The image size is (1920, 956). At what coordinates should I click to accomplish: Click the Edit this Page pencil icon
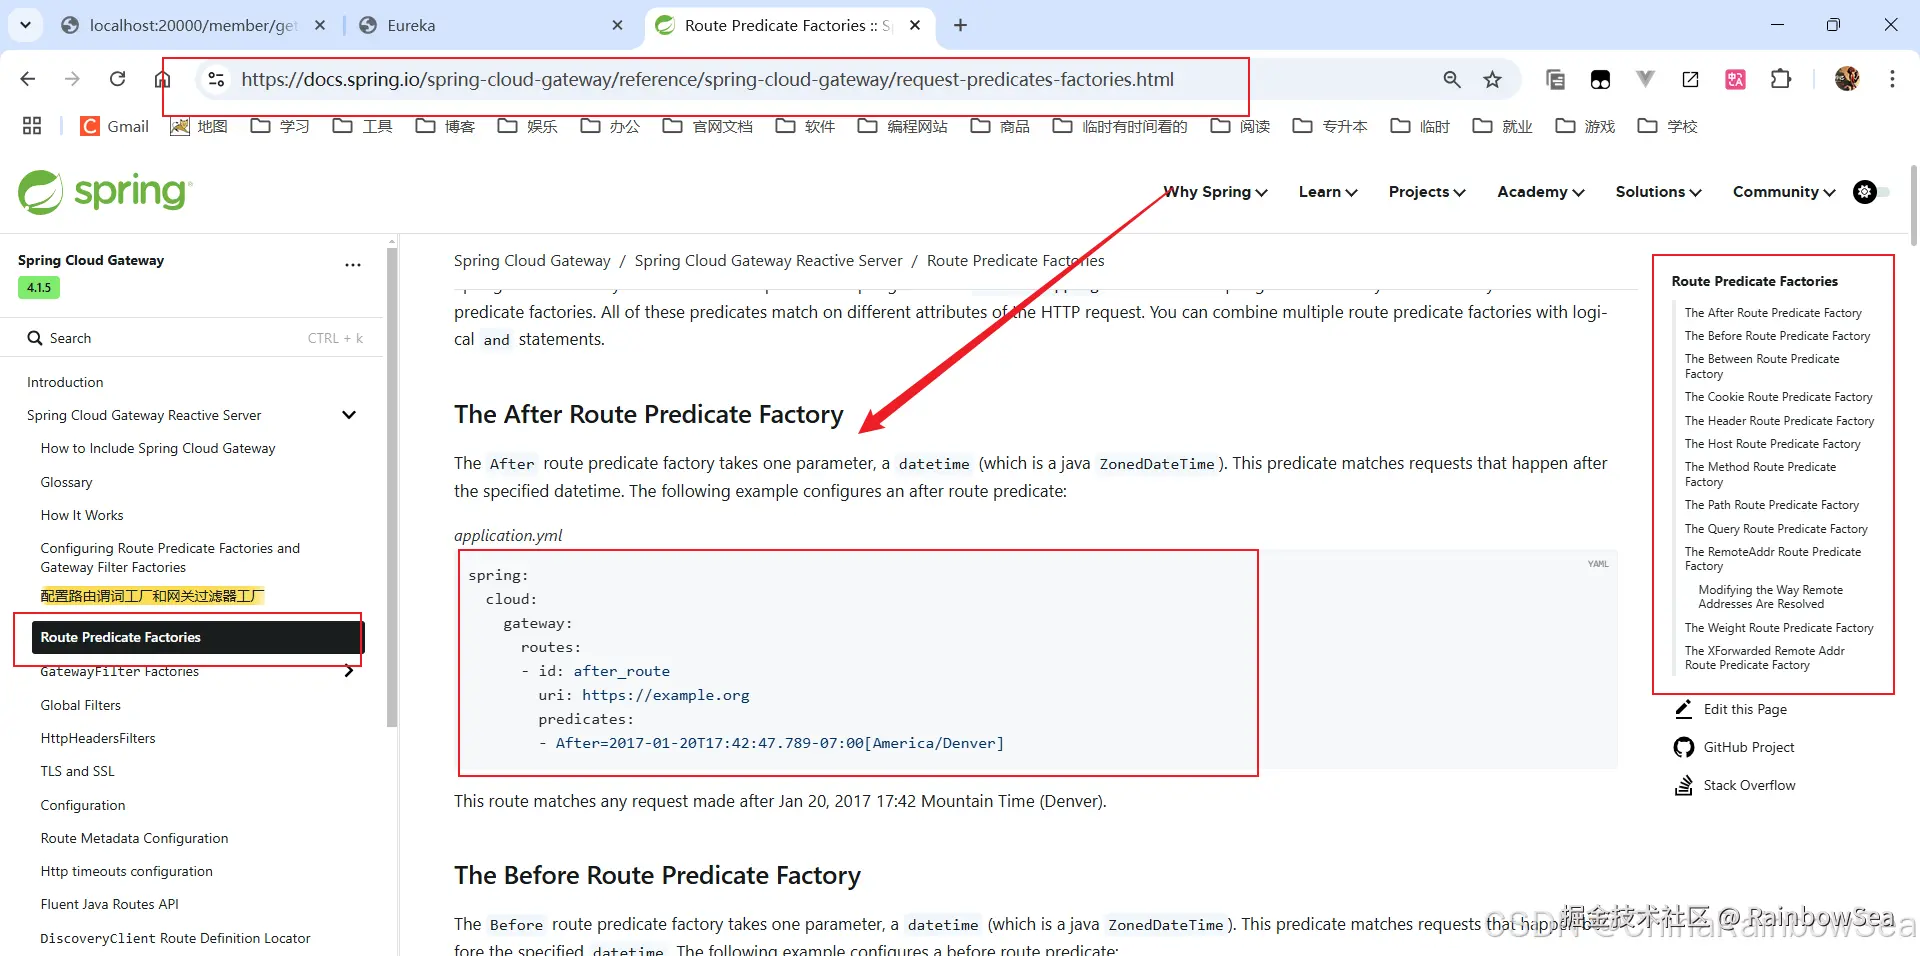1683,709
